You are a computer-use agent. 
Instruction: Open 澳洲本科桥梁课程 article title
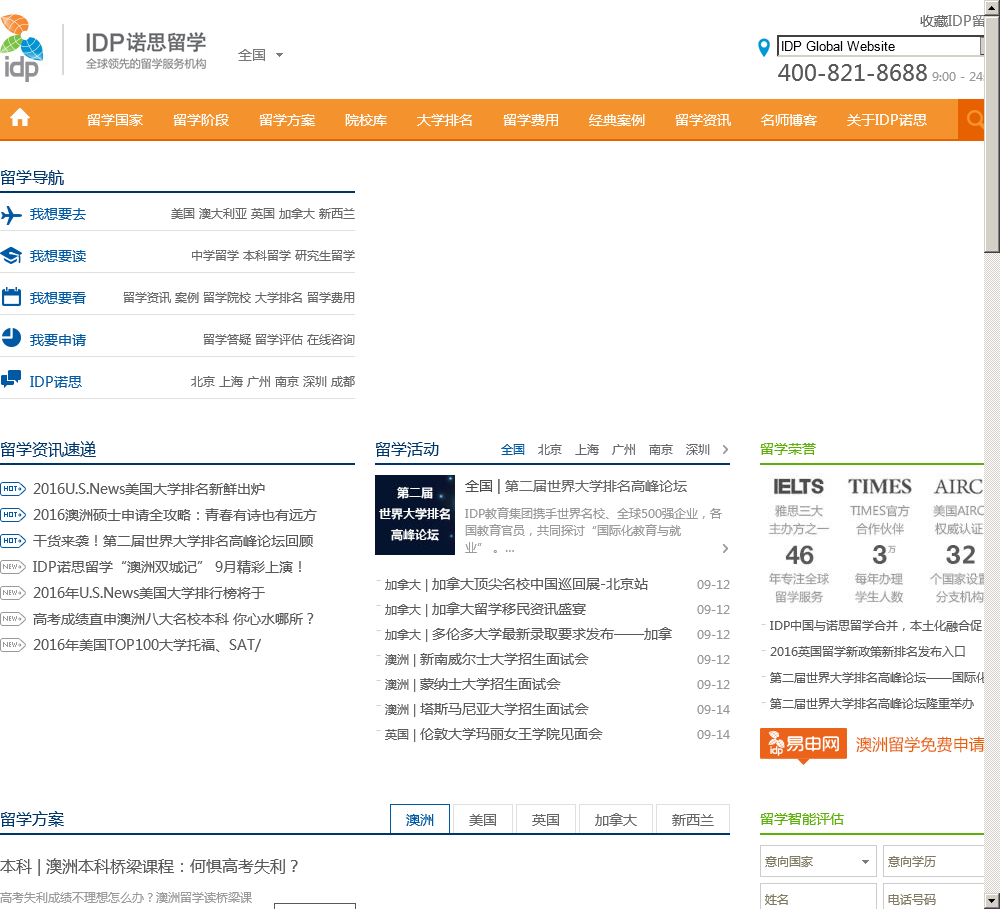point(149,867)
